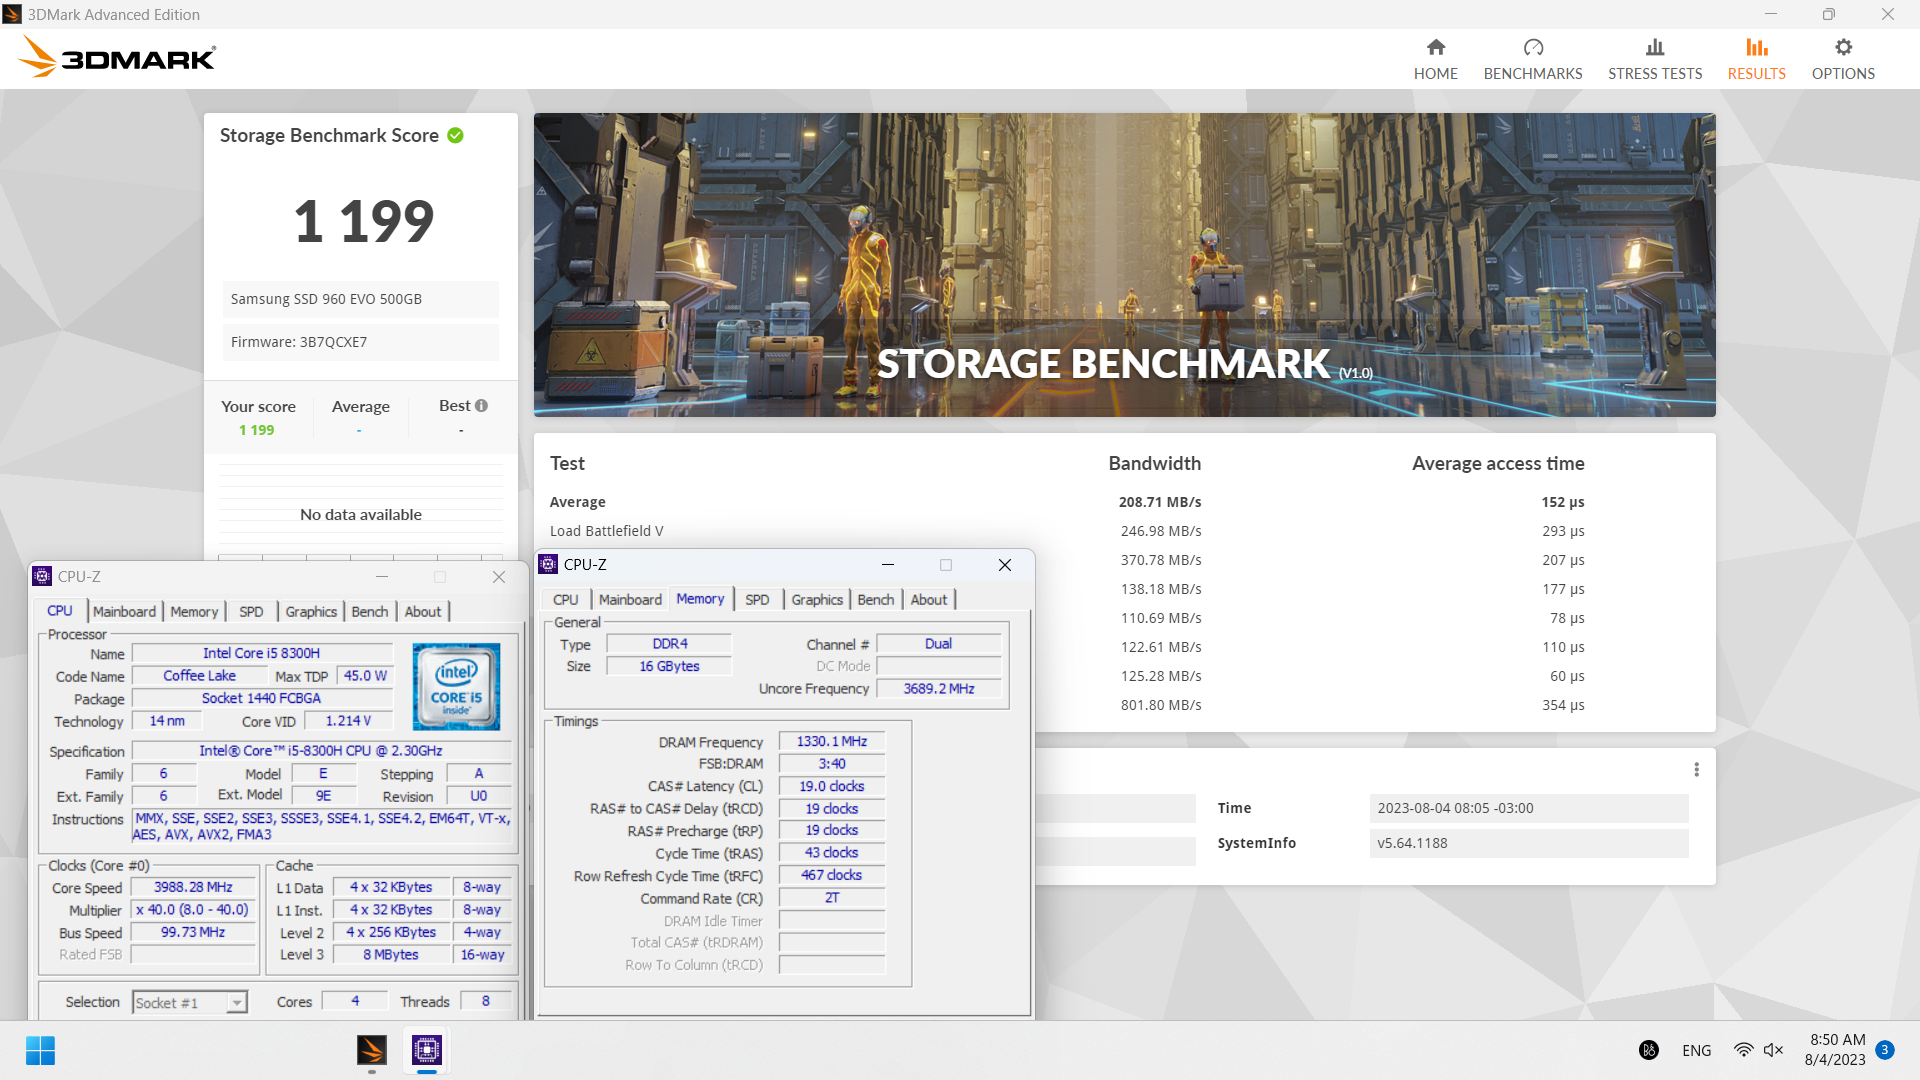Click the SystemInfo version v5.64.1188 field
This screenshot has width=1920, height=1080.
[1528, 843]
